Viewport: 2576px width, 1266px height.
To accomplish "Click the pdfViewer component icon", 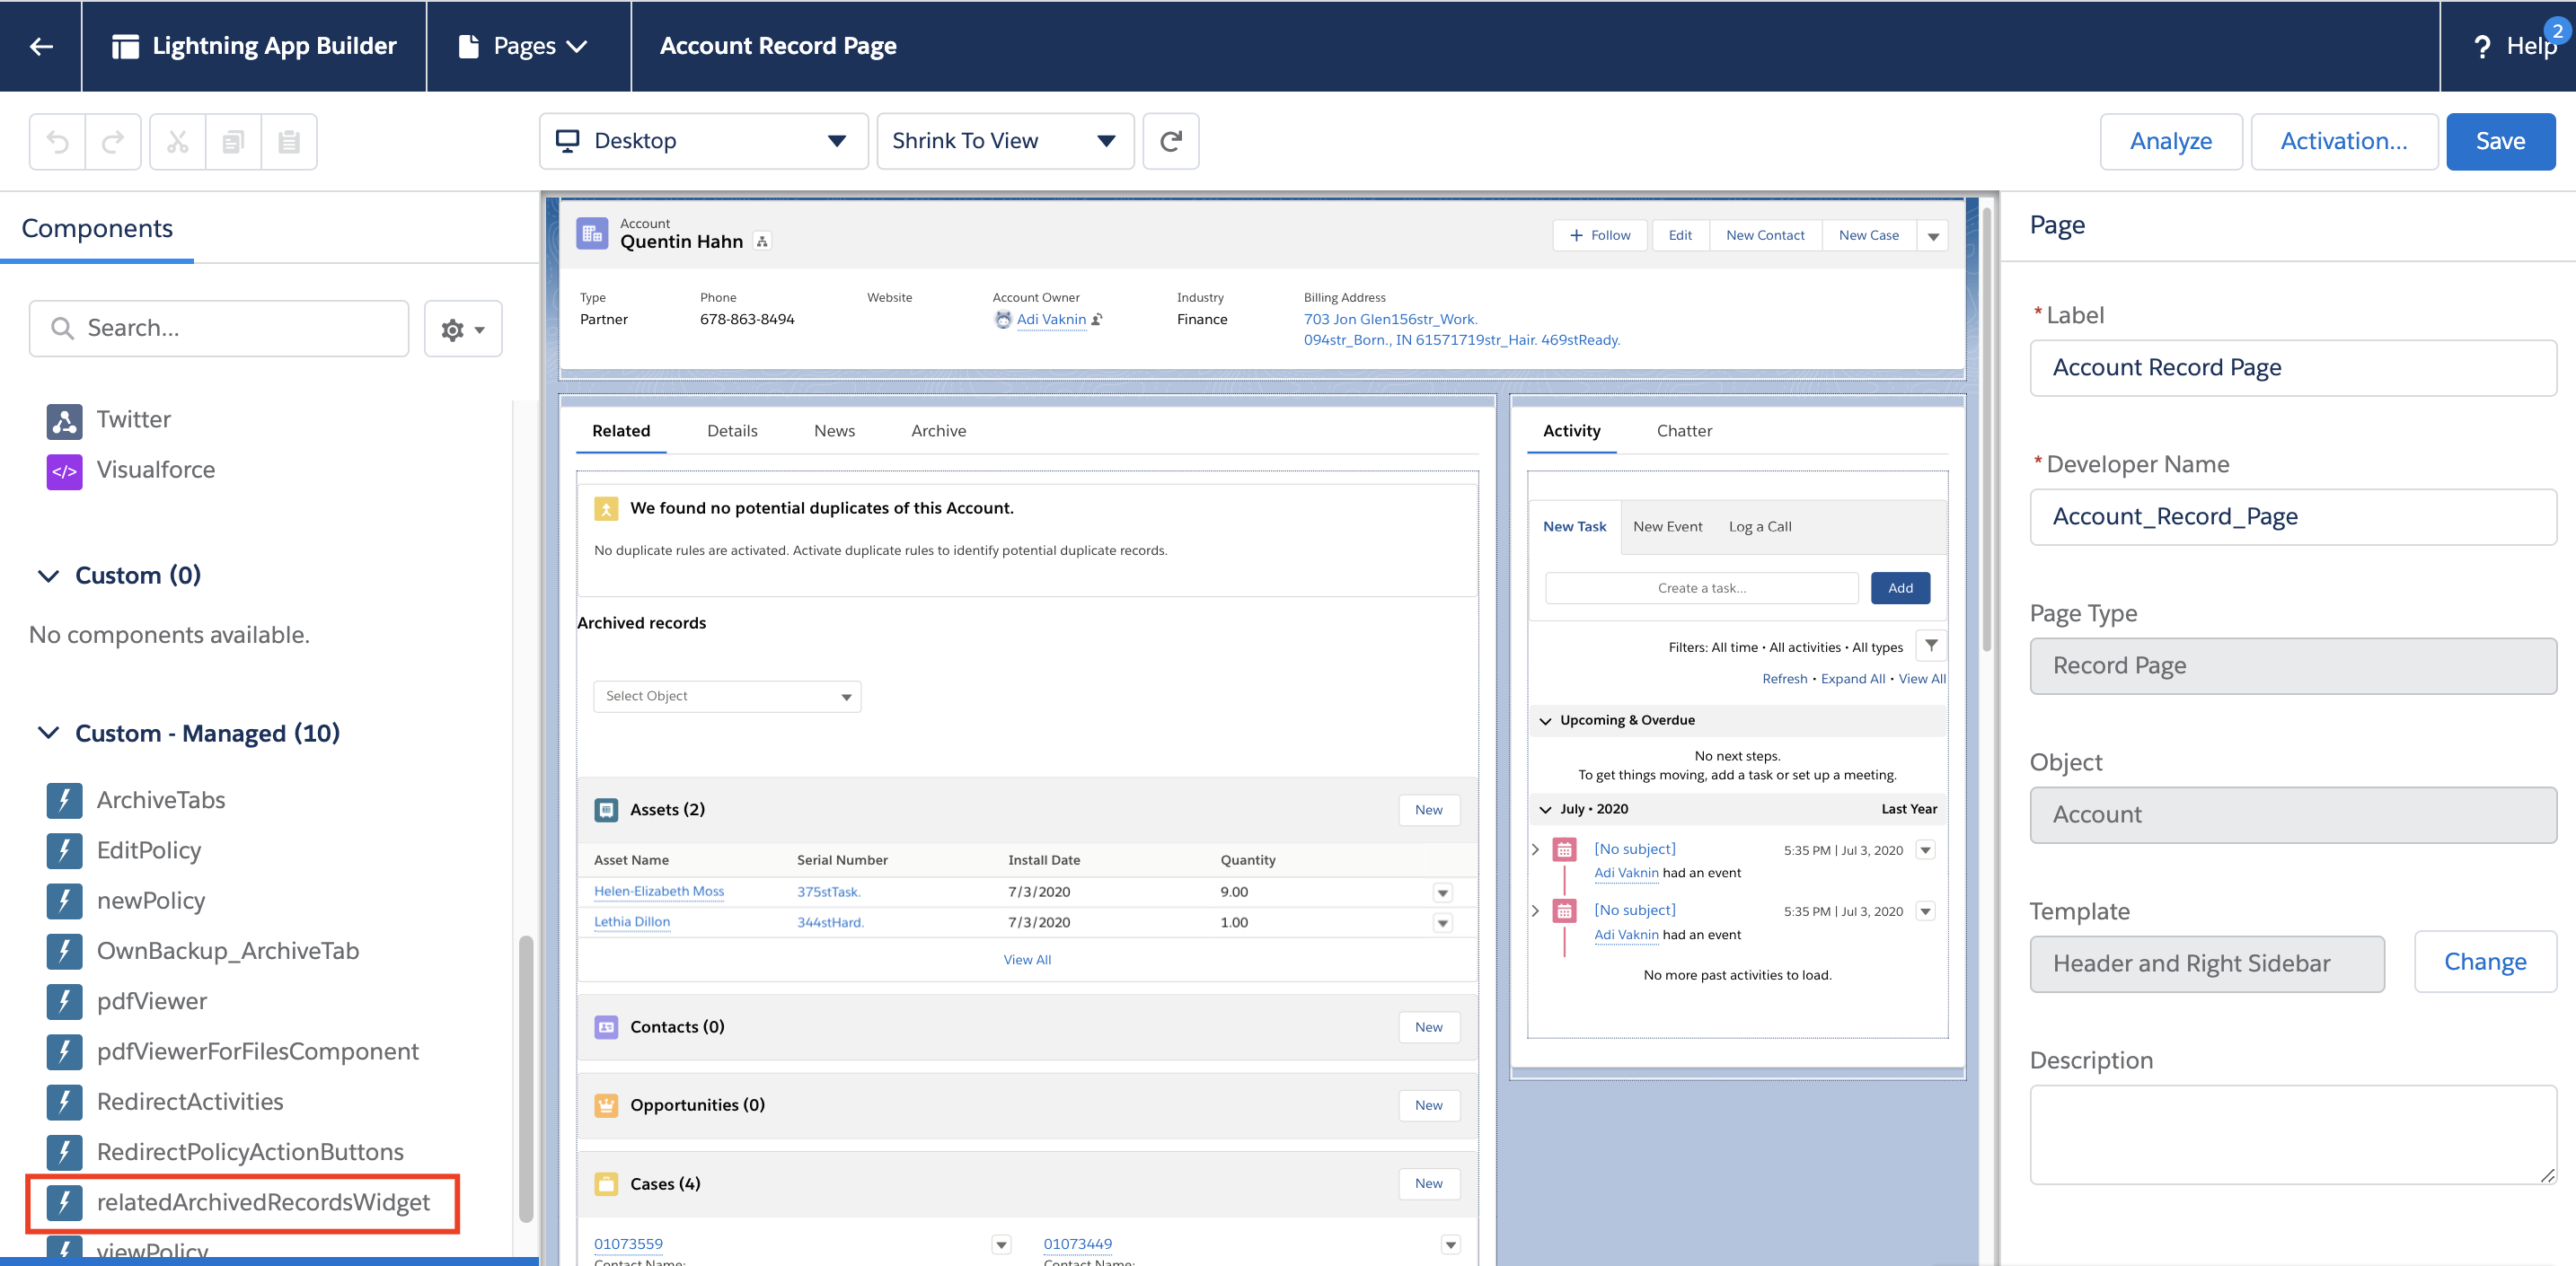I will 63,1000.
